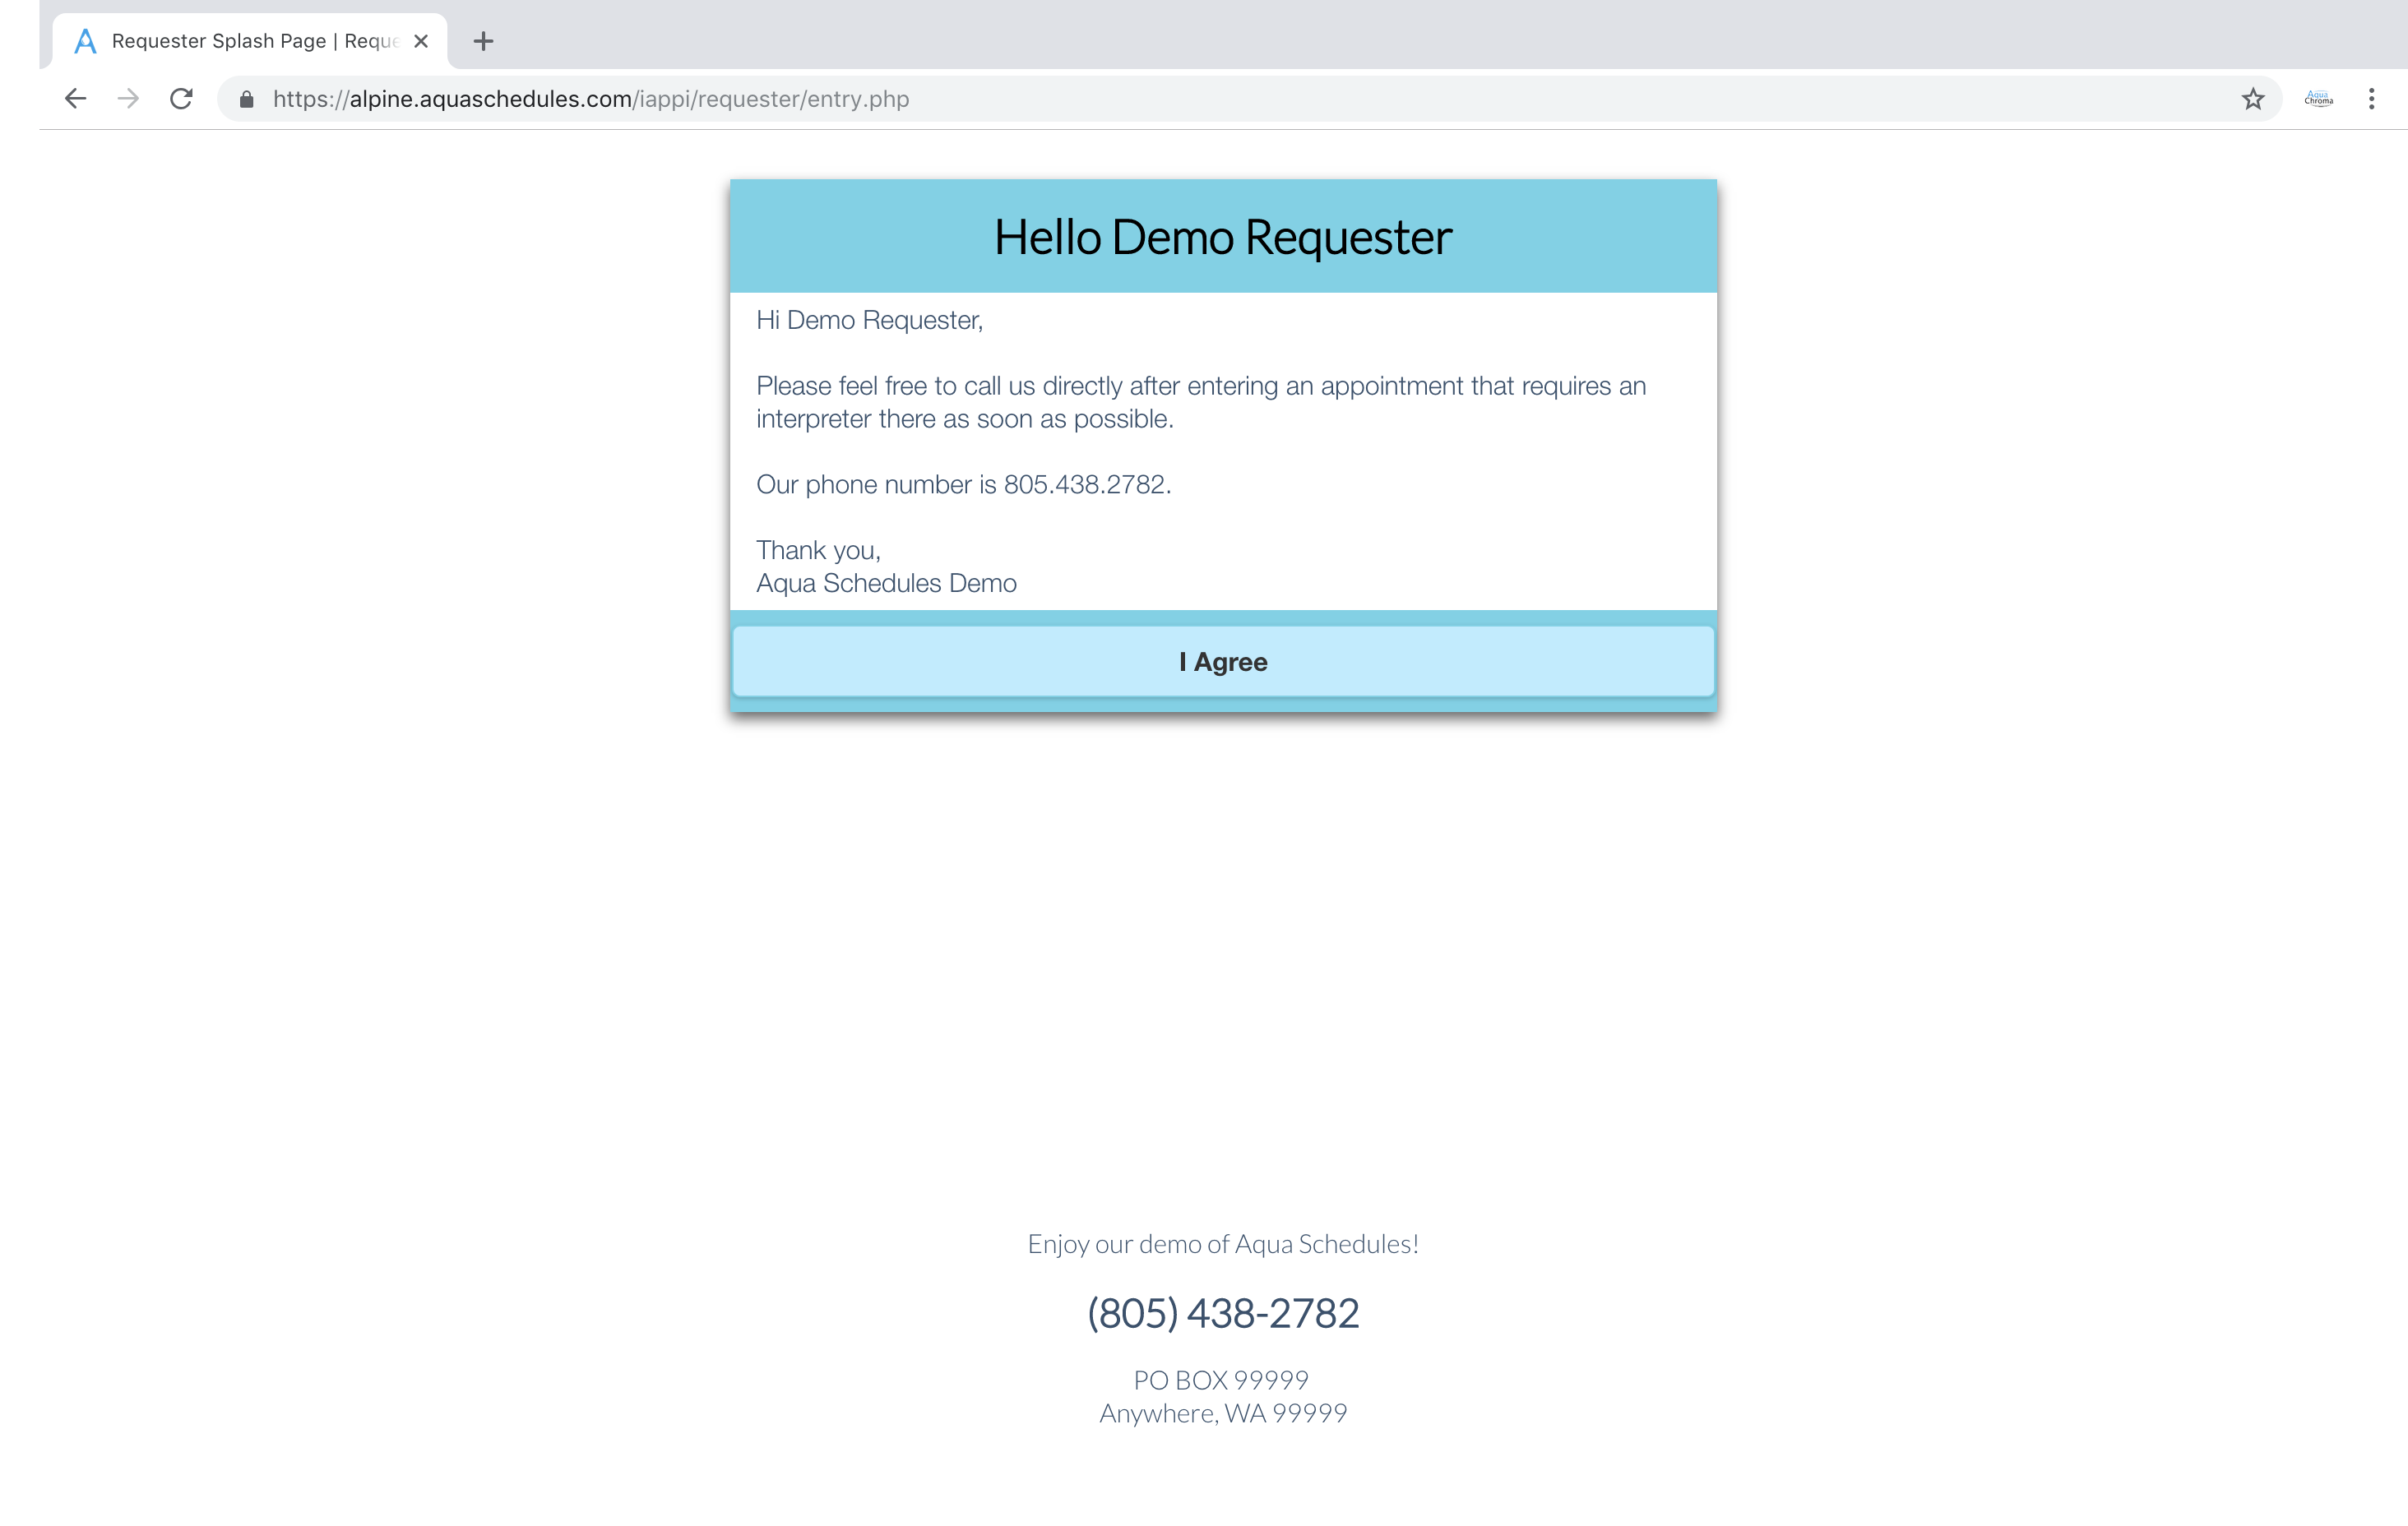Select the Requester Splash Page tab
This screenshot has height=1526, width=2408.
pyautogui.click(x=250, y=41)
